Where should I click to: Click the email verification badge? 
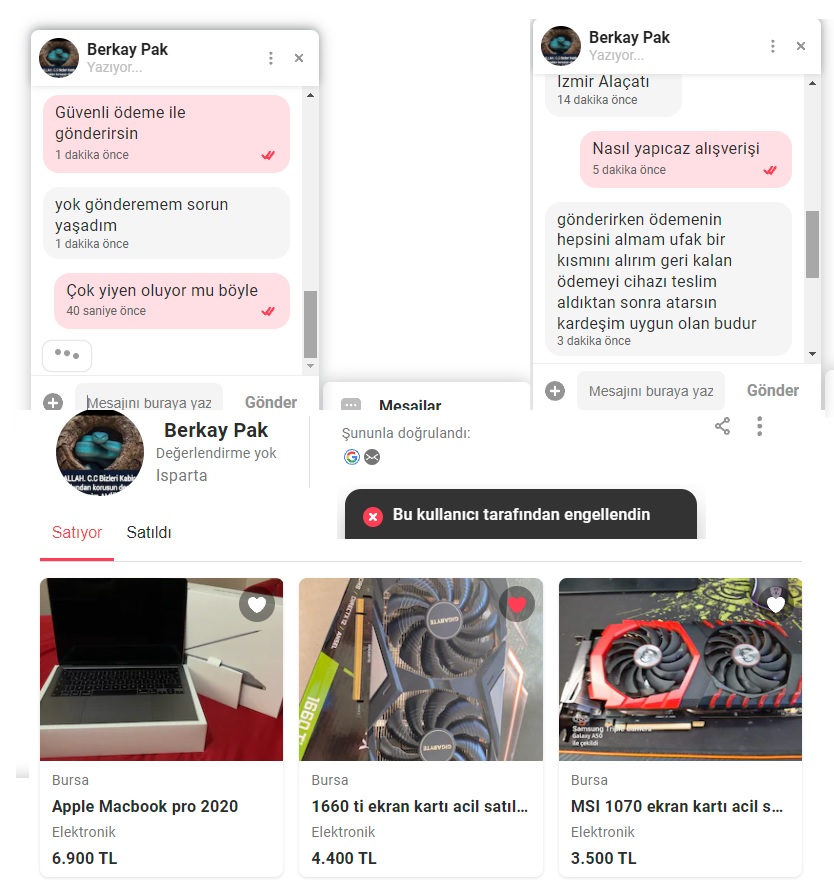tap(372, 457)
